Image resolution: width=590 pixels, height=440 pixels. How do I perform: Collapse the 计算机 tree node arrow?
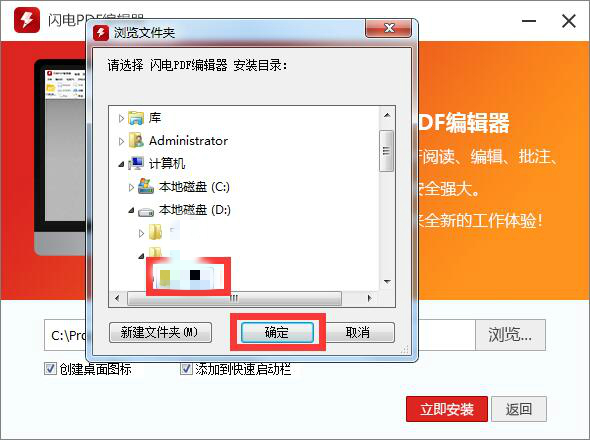click(x=121, y=164)
